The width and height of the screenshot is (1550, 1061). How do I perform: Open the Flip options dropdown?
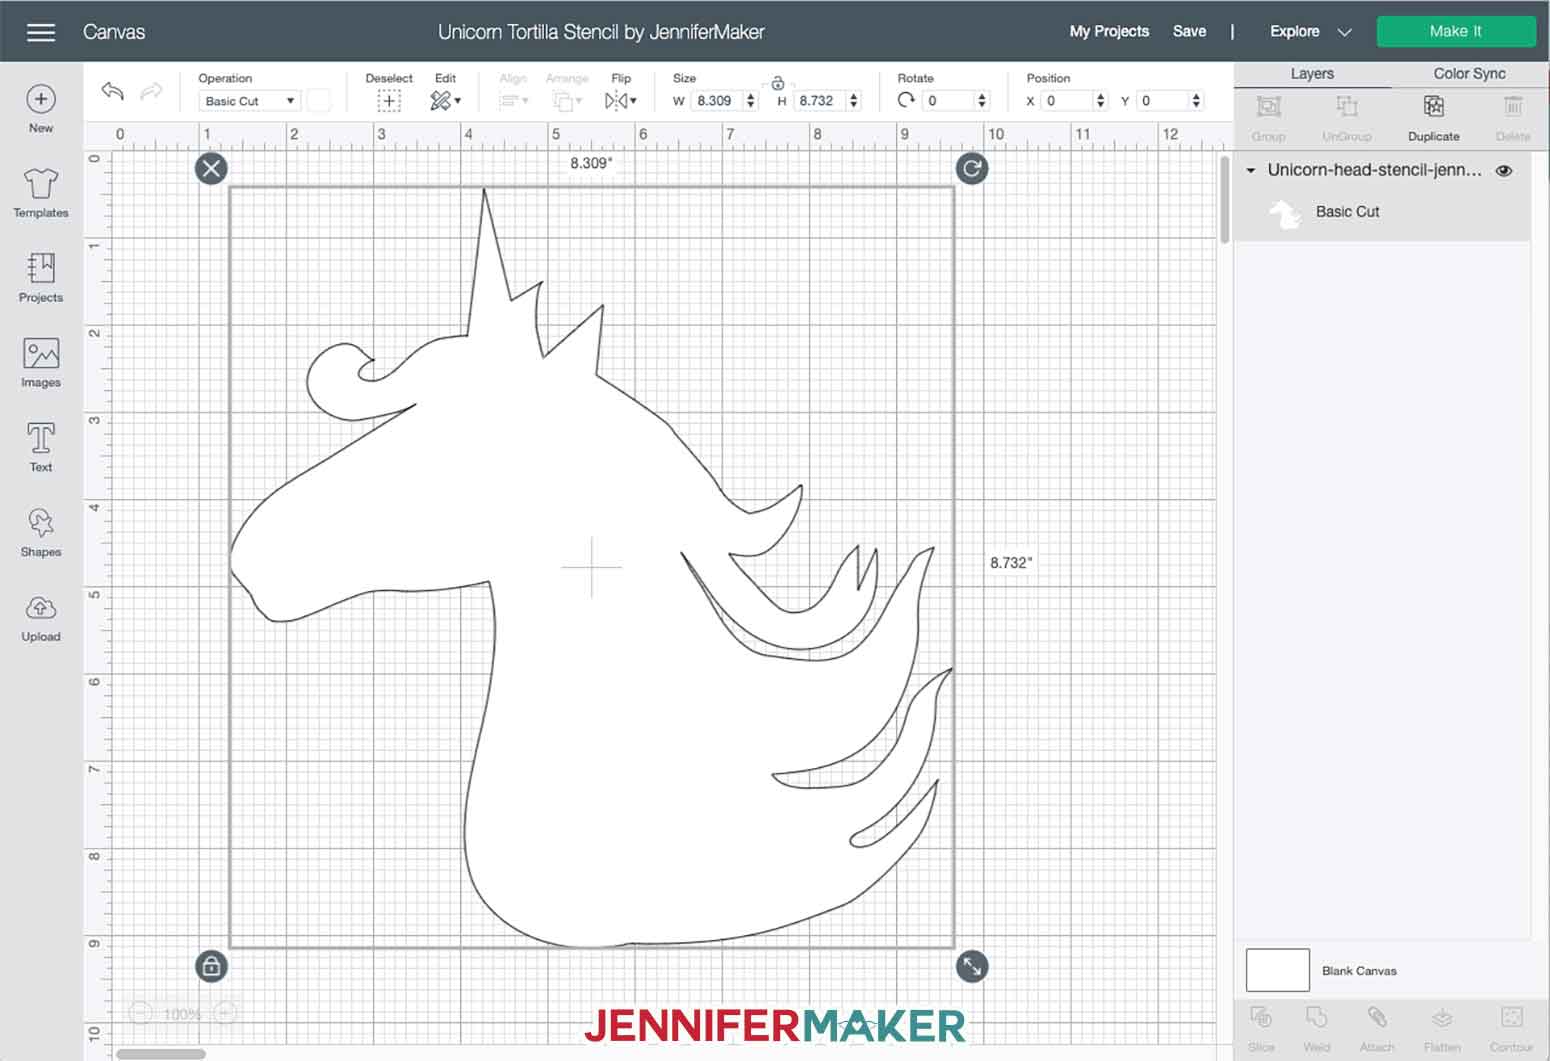pos(620,101)
